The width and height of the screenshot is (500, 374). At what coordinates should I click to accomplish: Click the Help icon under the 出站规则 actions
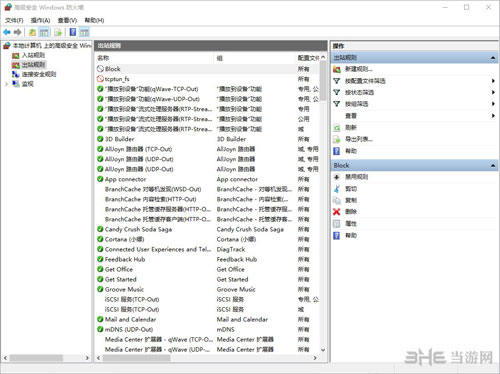pyautogui.click(x=337, y=151)
